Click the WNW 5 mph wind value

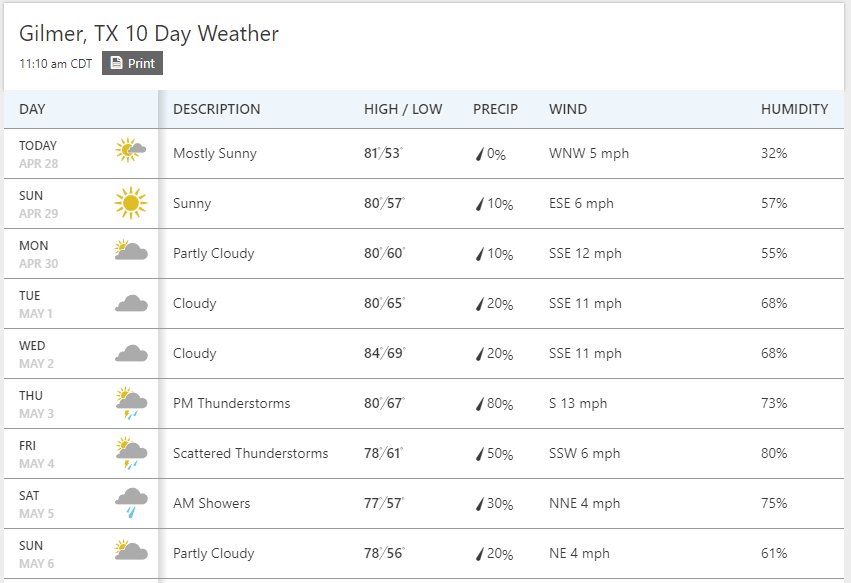(589, 154)
